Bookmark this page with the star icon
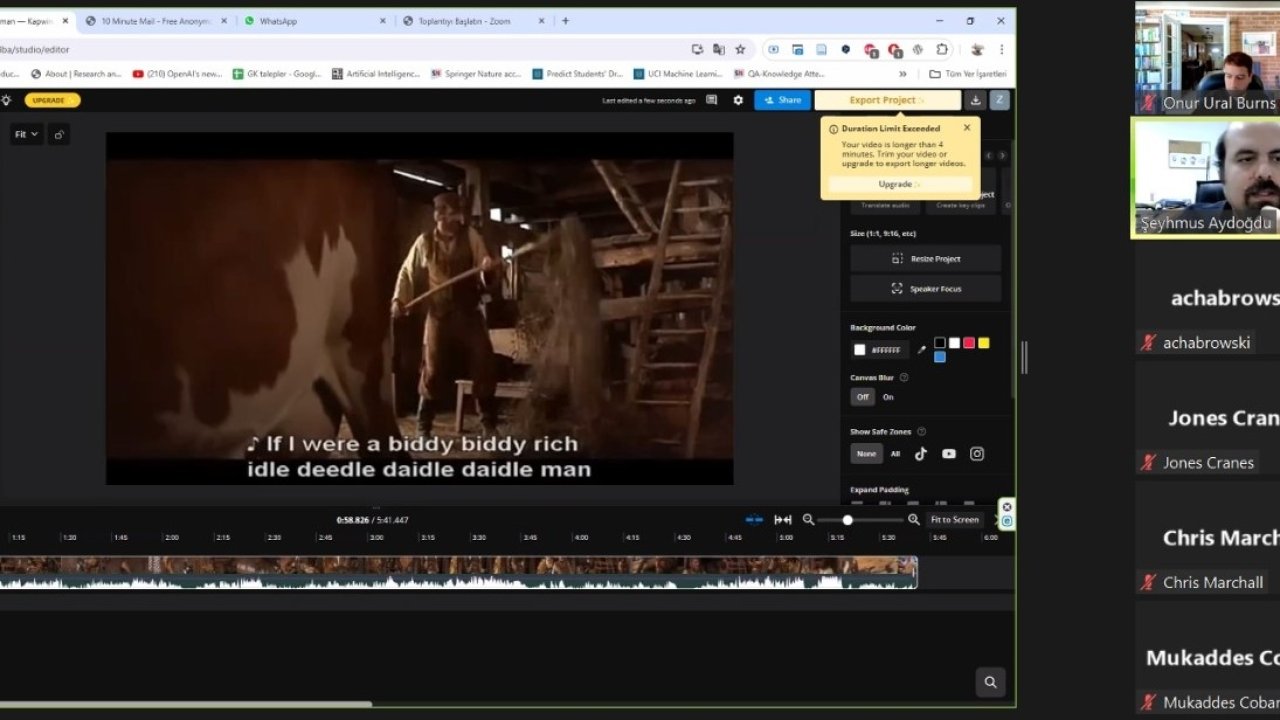The width and height of the screenshot is (1280, 720). coord(740,49)
